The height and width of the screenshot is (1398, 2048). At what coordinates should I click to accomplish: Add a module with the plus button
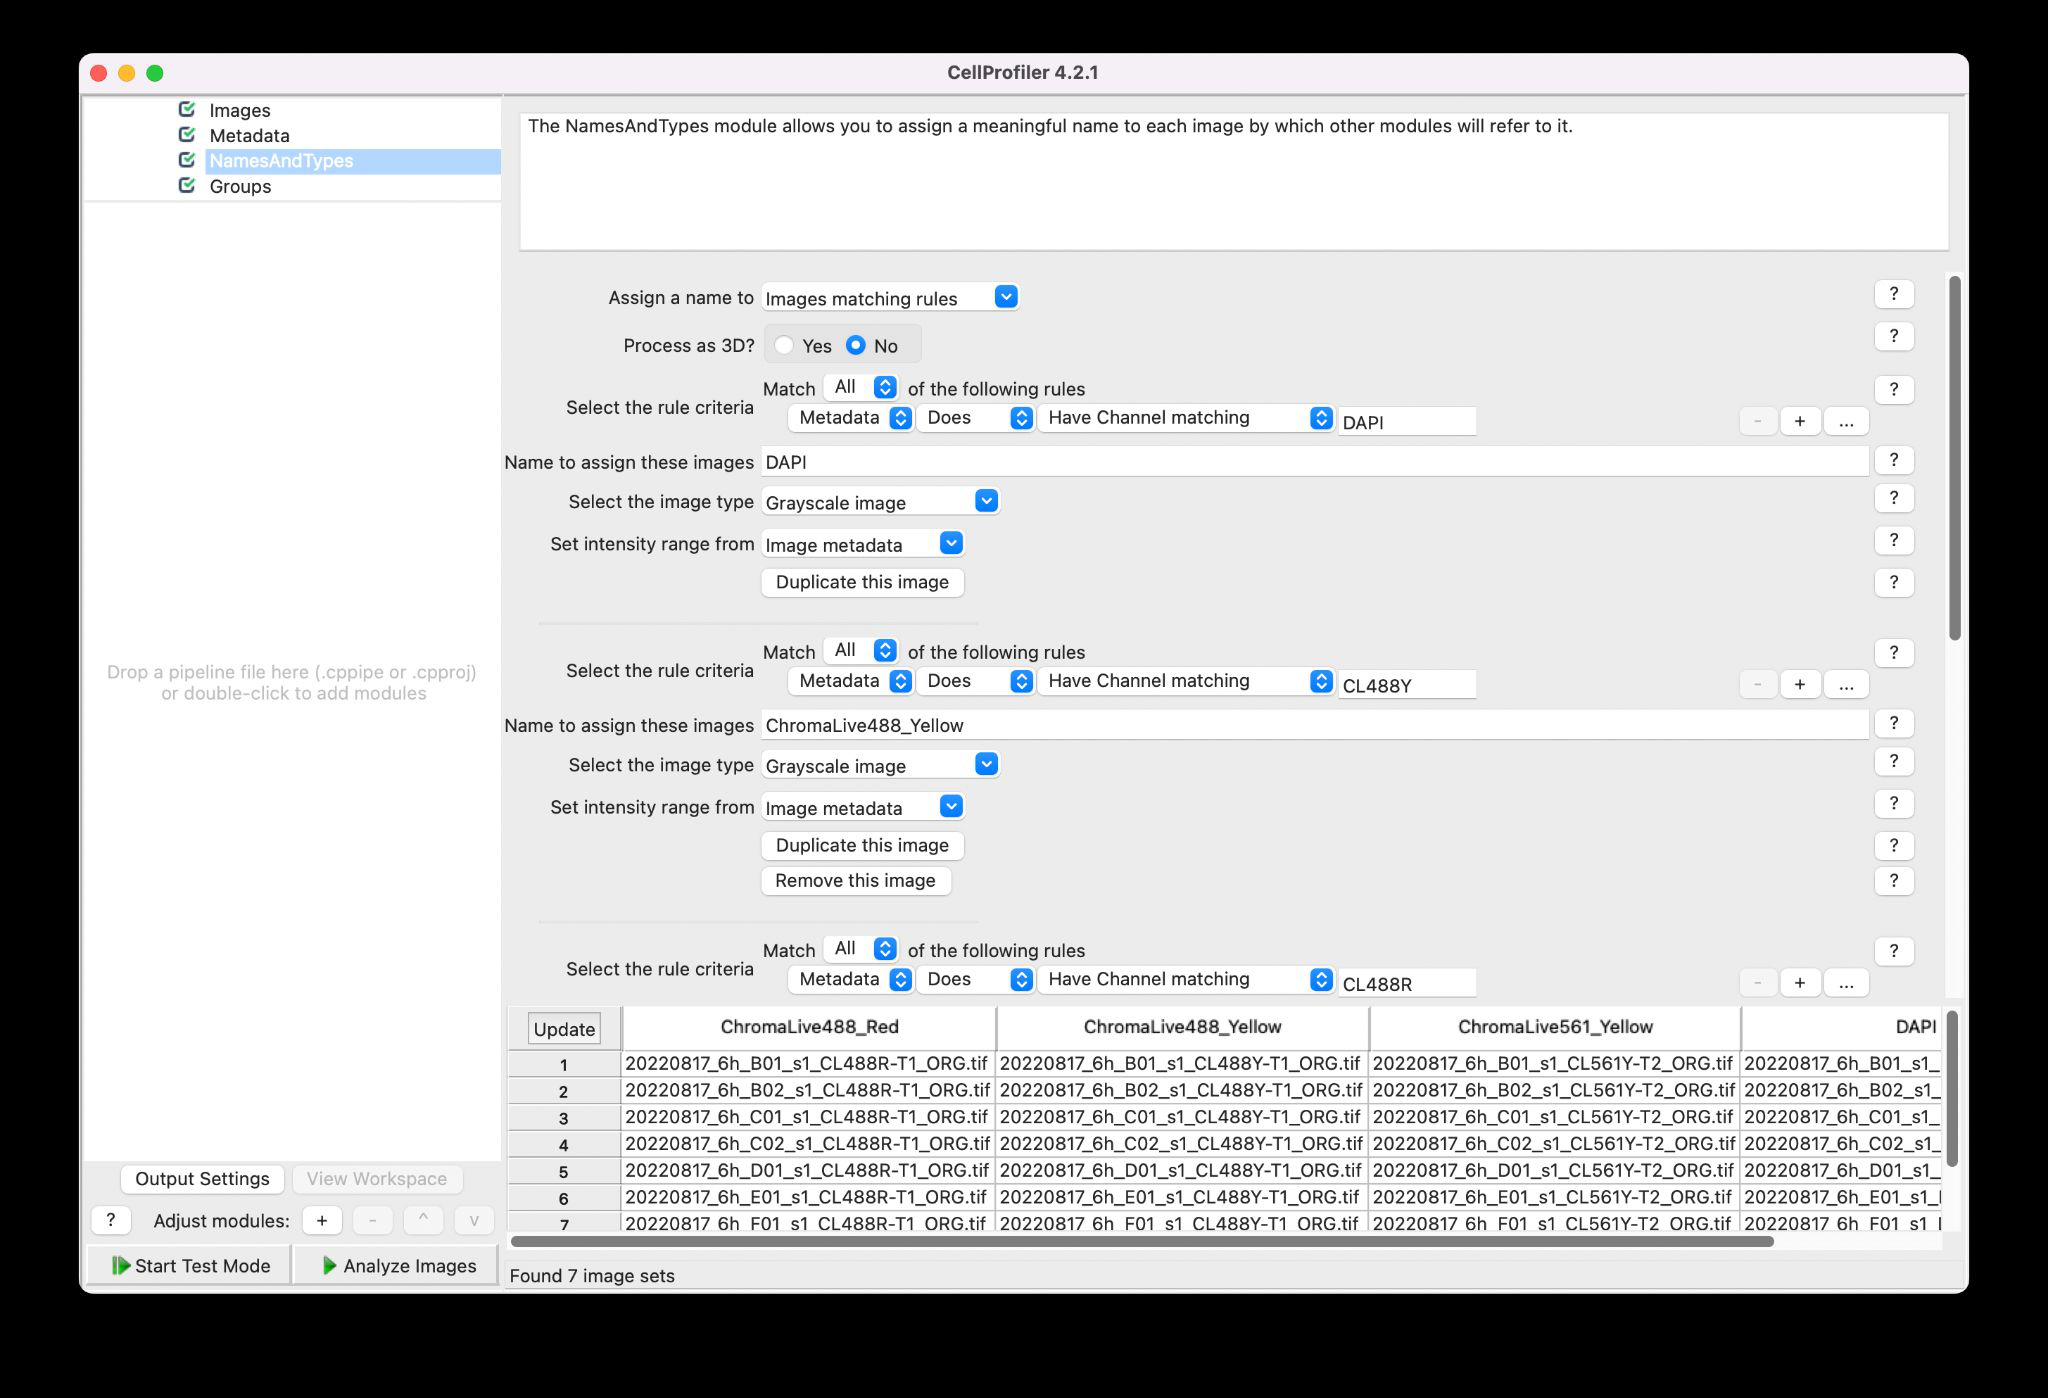(x=322, y=1220)
